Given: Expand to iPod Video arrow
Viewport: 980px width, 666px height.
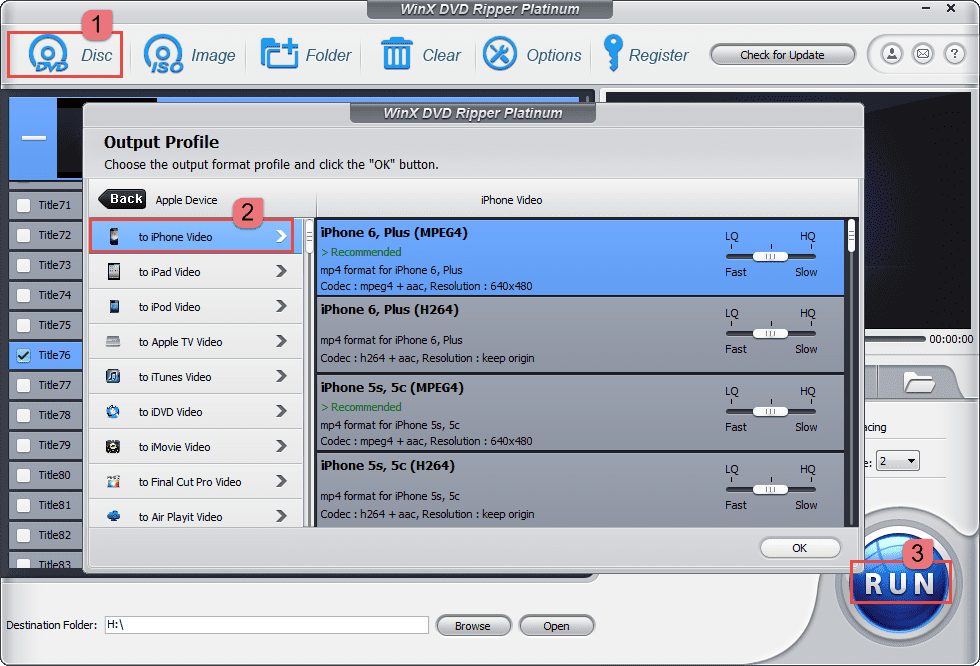Looking at the screenshot, I should tap(281, 306).
